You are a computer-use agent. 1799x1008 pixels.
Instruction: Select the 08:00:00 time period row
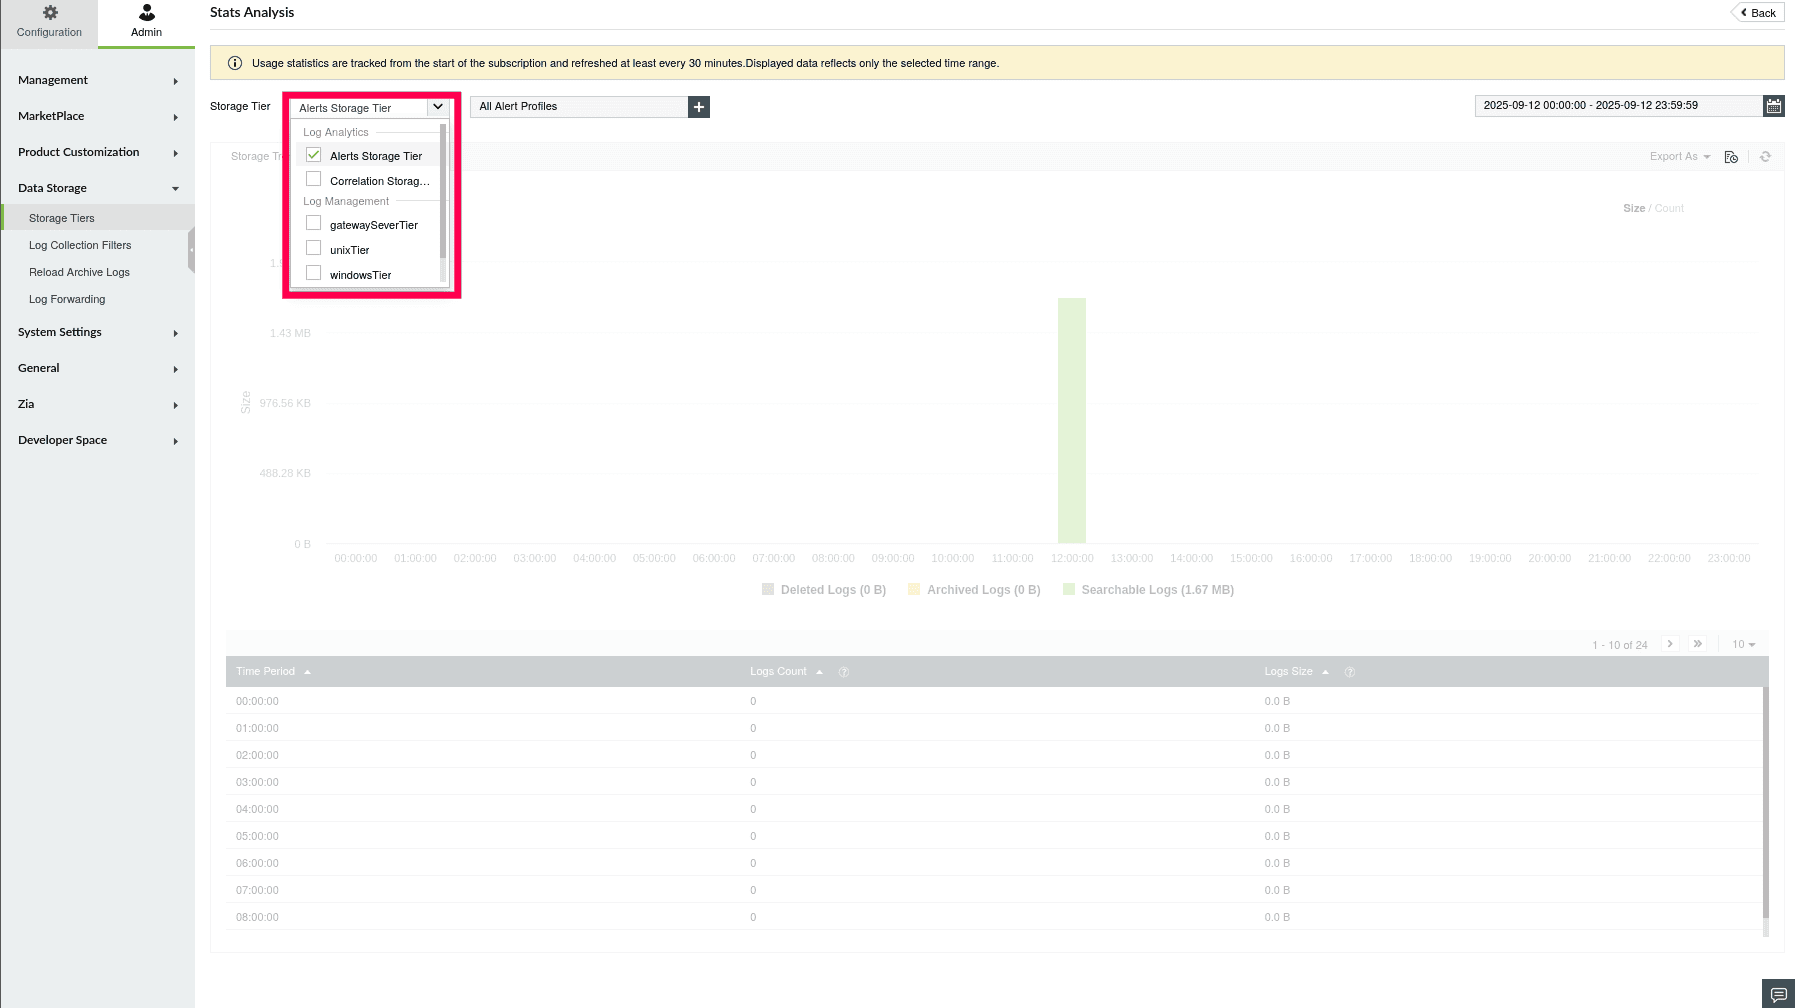click(995, 917)
